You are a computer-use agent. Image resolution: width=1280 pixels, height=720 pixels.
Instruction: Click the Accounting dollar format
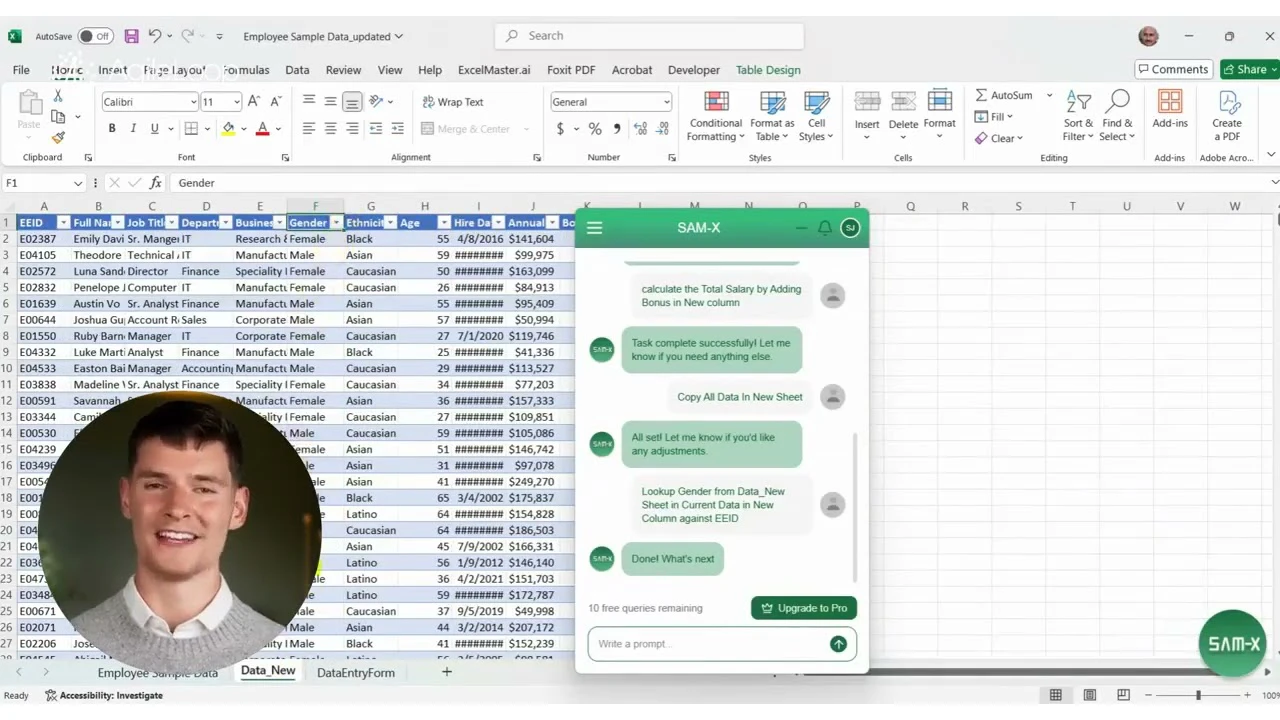click(560, 129)
